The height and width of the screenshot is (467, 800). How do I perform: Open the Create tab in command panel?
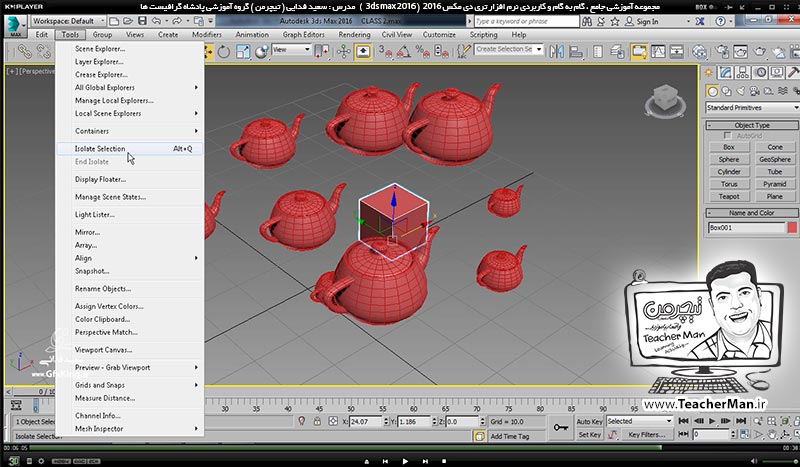709,72
